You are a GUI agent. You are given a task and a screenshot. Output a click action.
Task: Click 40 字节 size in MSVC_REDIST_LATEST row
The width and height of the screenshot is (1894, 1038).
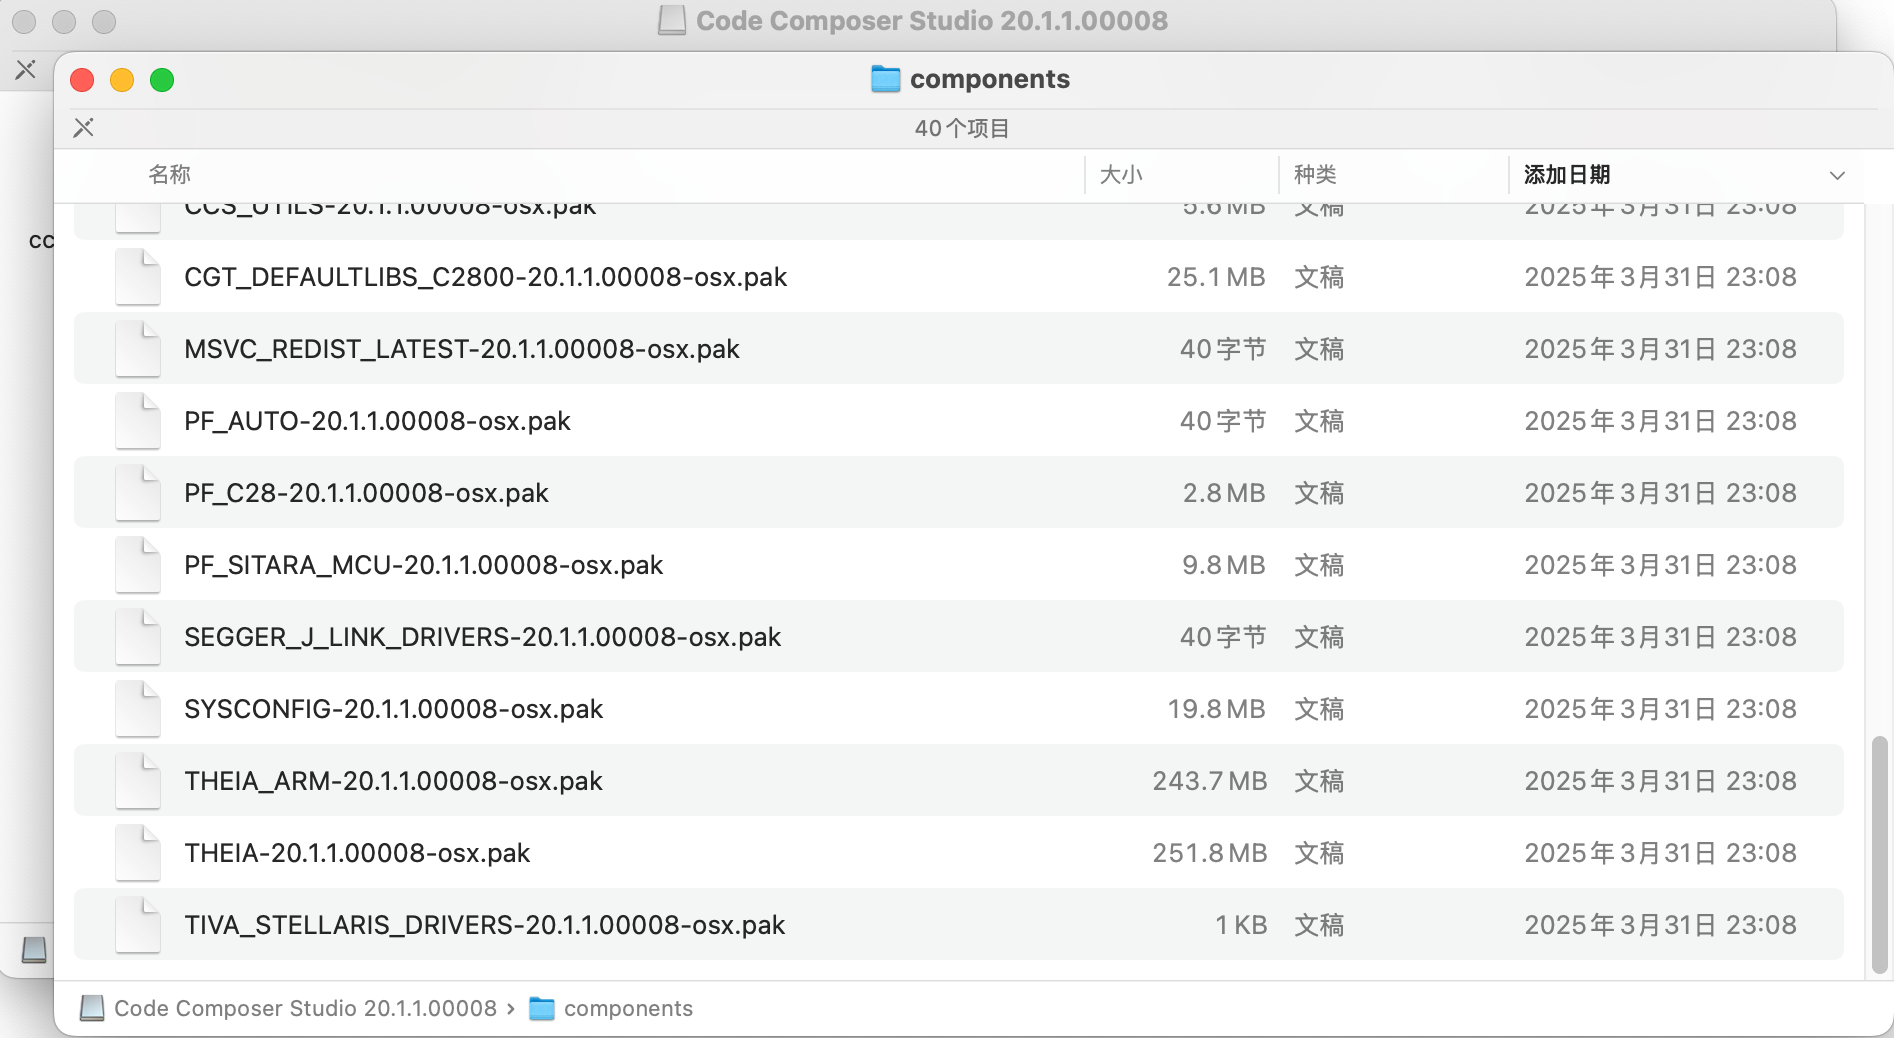[1223, 349]
